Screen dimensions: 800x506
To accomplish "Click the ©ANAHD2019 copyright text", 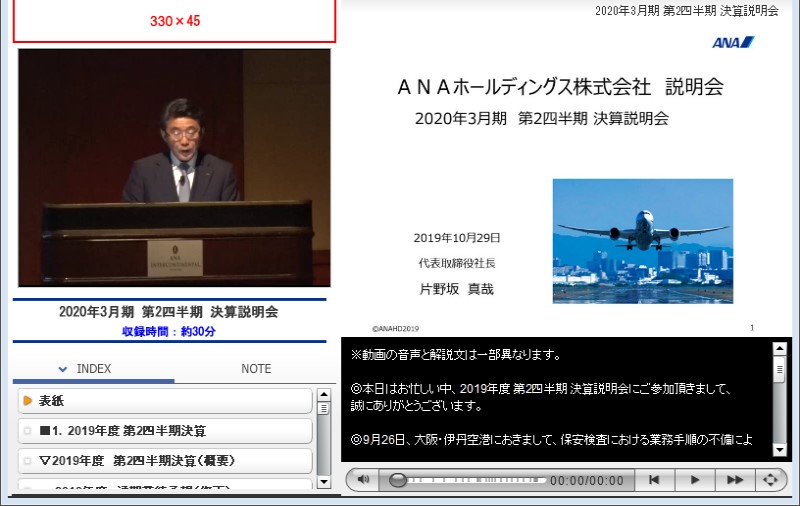I will (x=395, y=329).
